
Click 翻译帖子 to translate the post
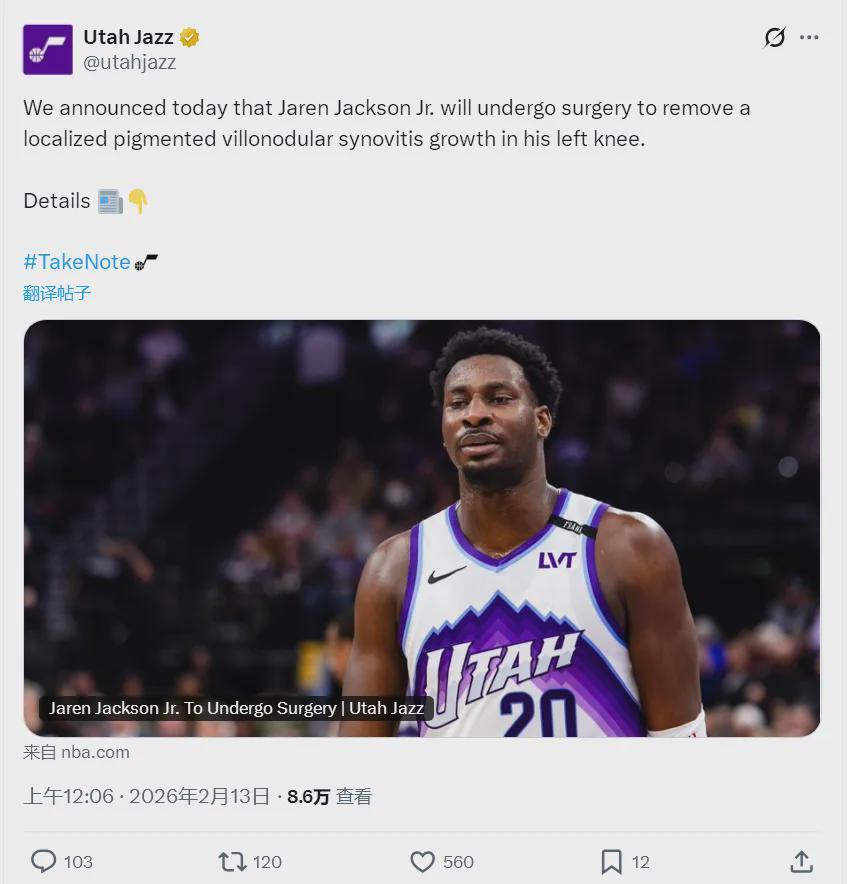(57, 293)
